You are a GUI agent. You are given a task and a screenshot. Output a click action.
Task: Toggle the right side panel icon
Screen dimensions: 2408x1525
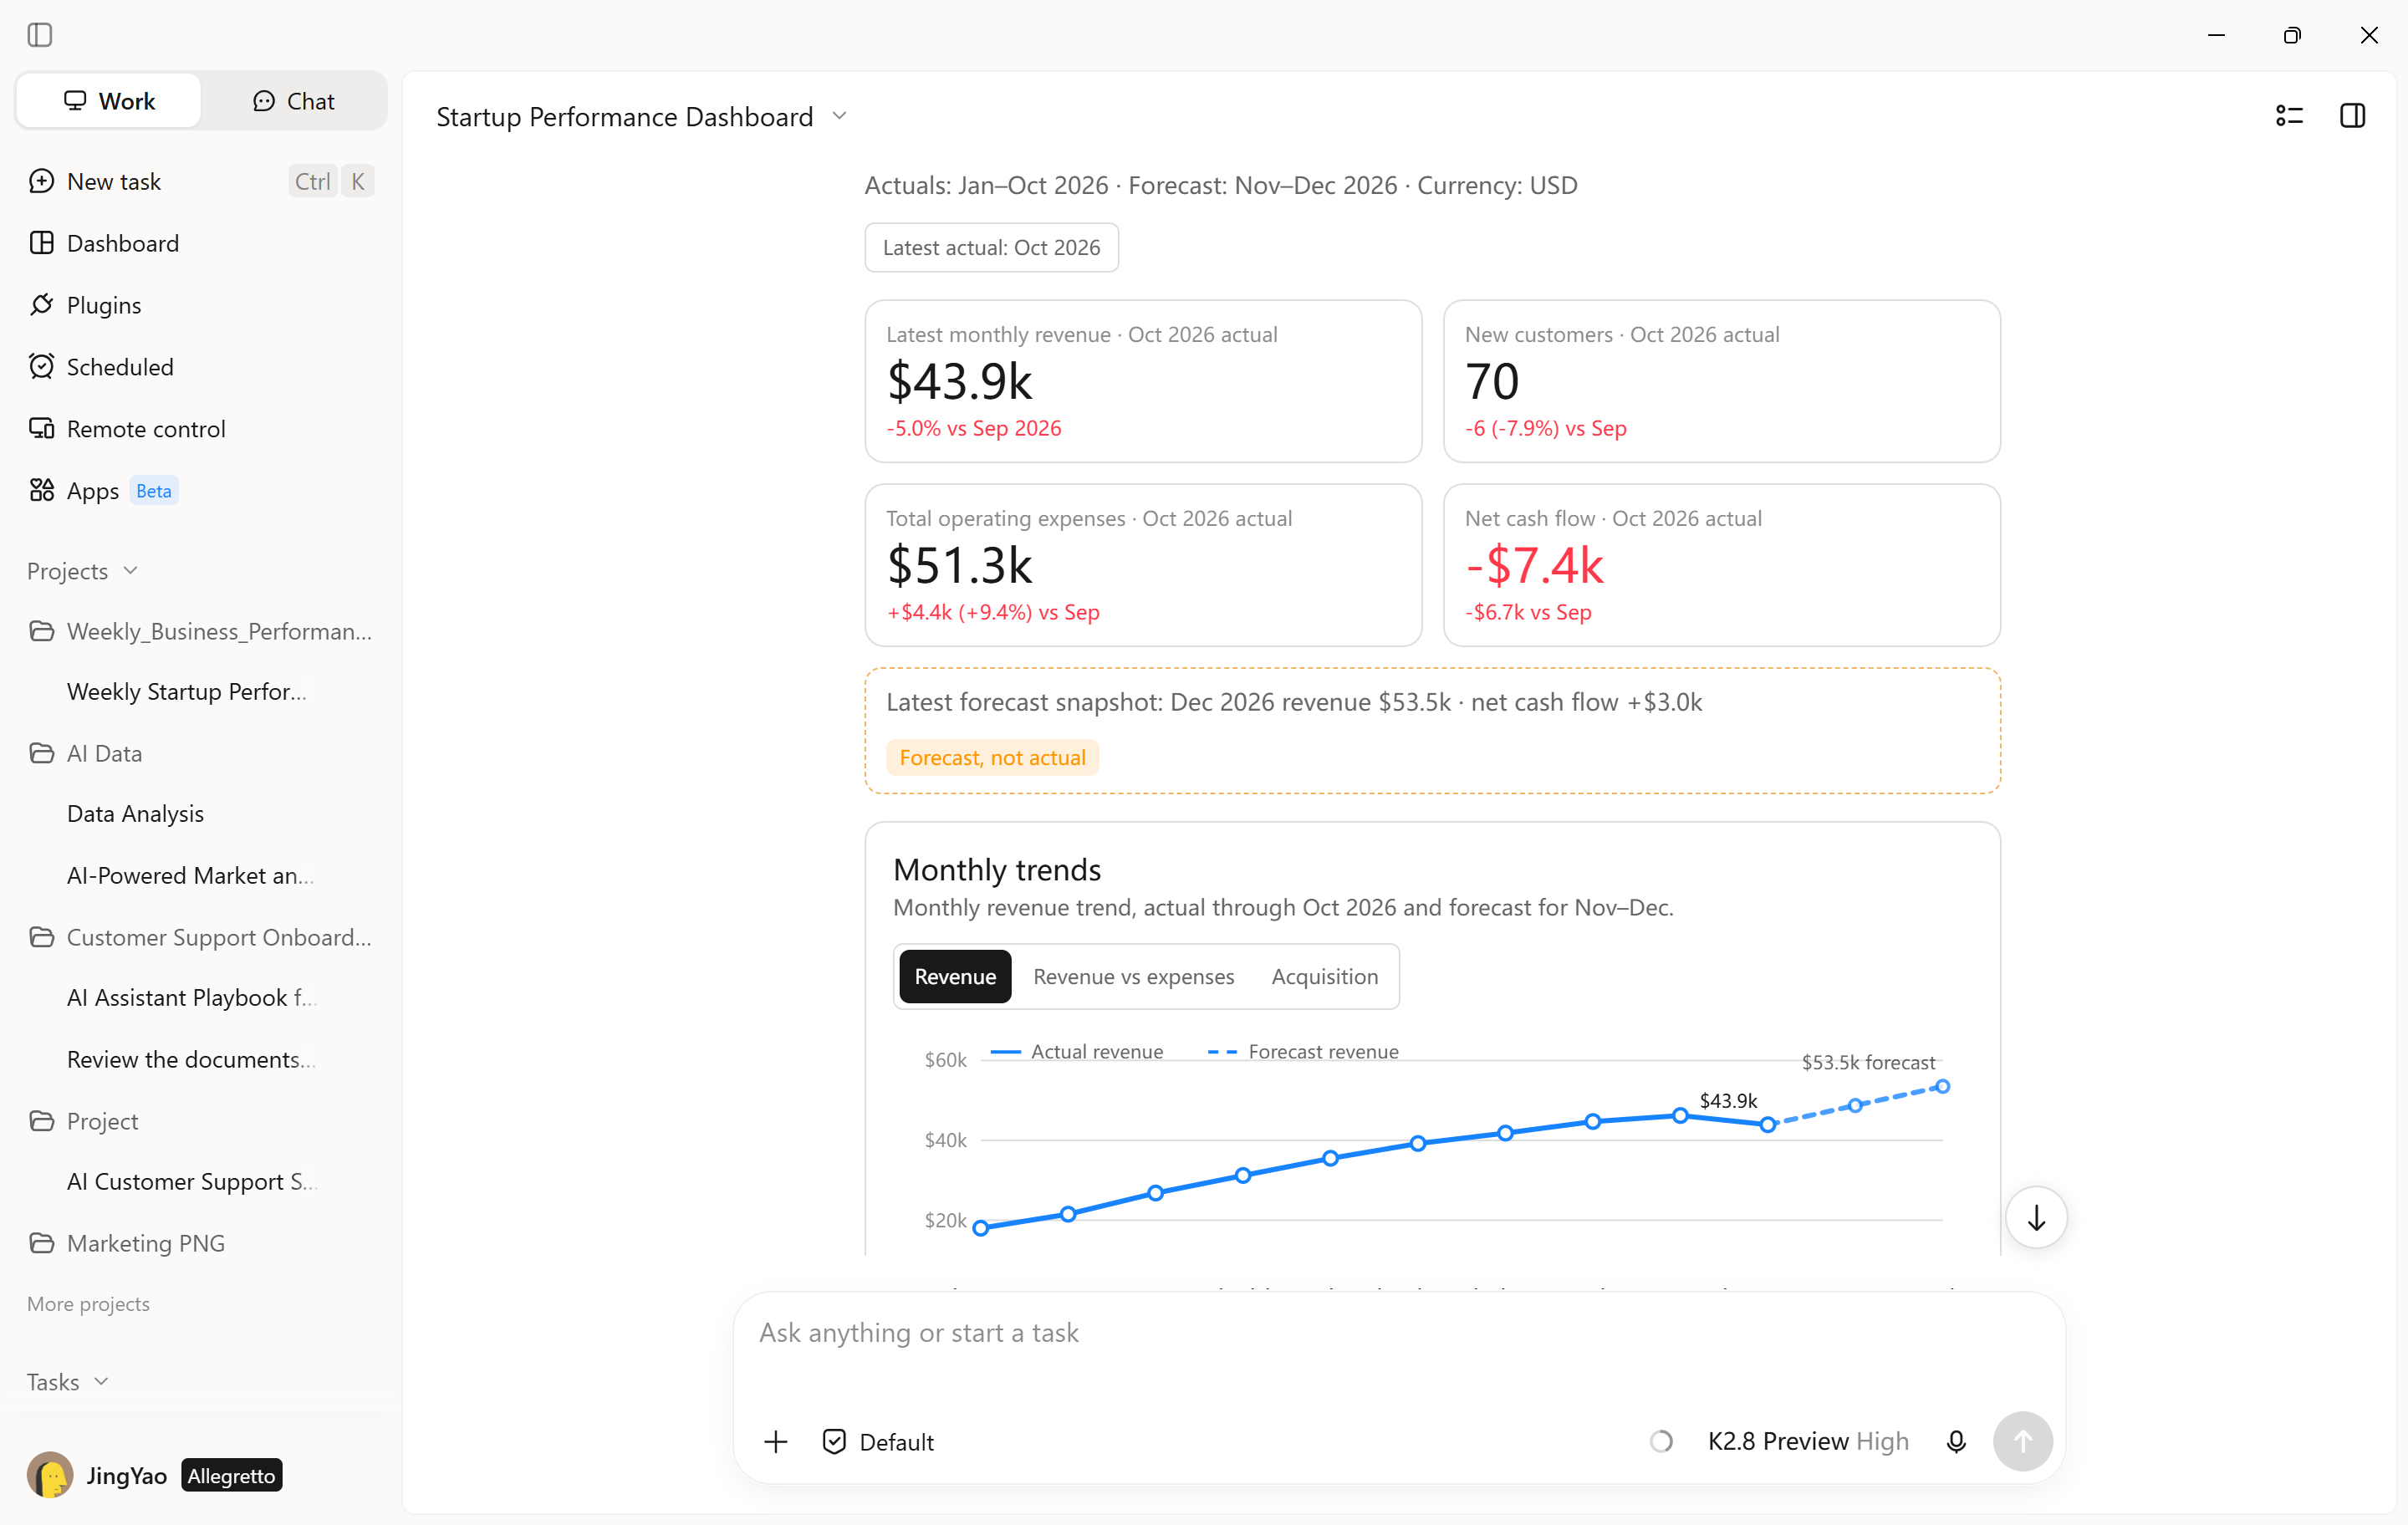coord(2353,116)
